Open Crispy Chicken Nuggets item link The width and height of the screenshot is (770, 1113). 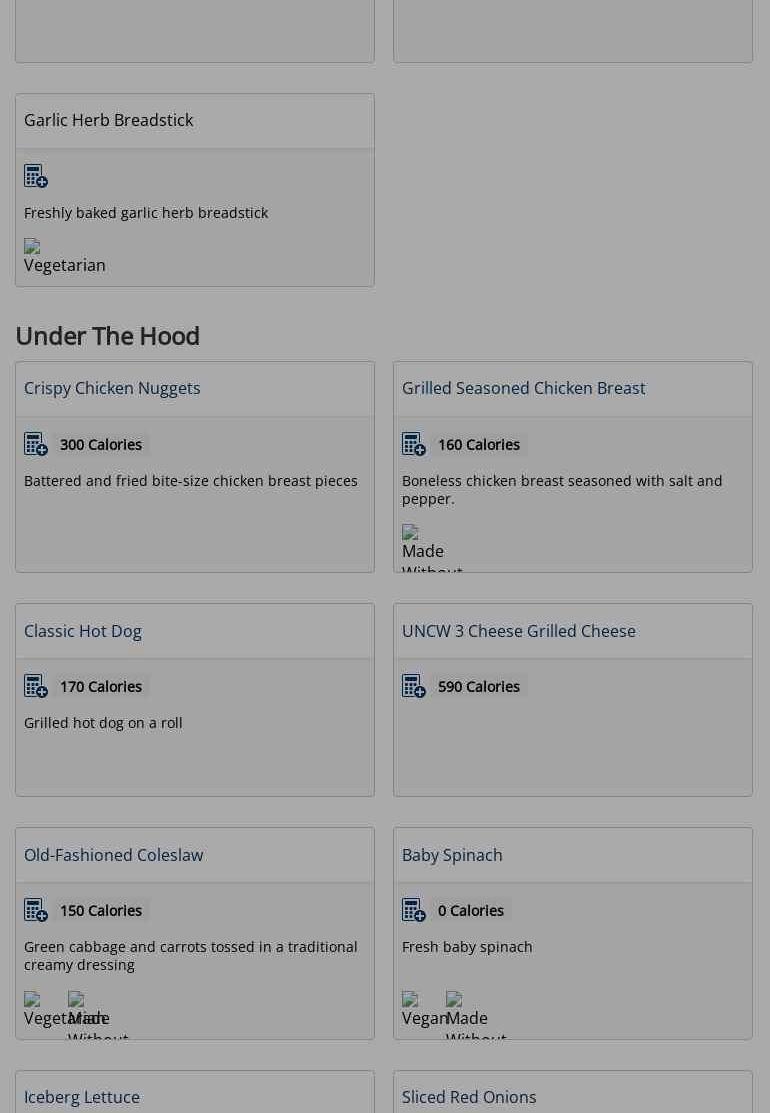[112, 388]
